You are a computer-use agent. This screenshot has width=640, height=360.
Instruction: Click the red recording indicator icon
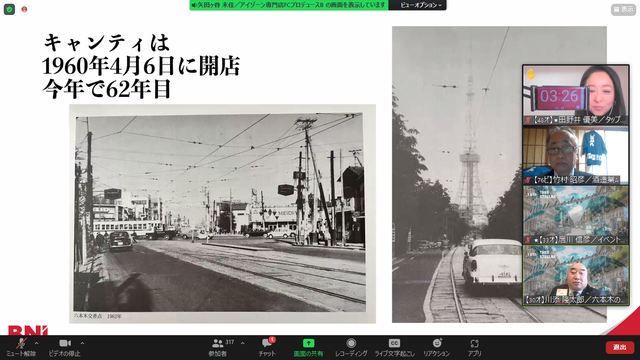(x=24, y=9)
